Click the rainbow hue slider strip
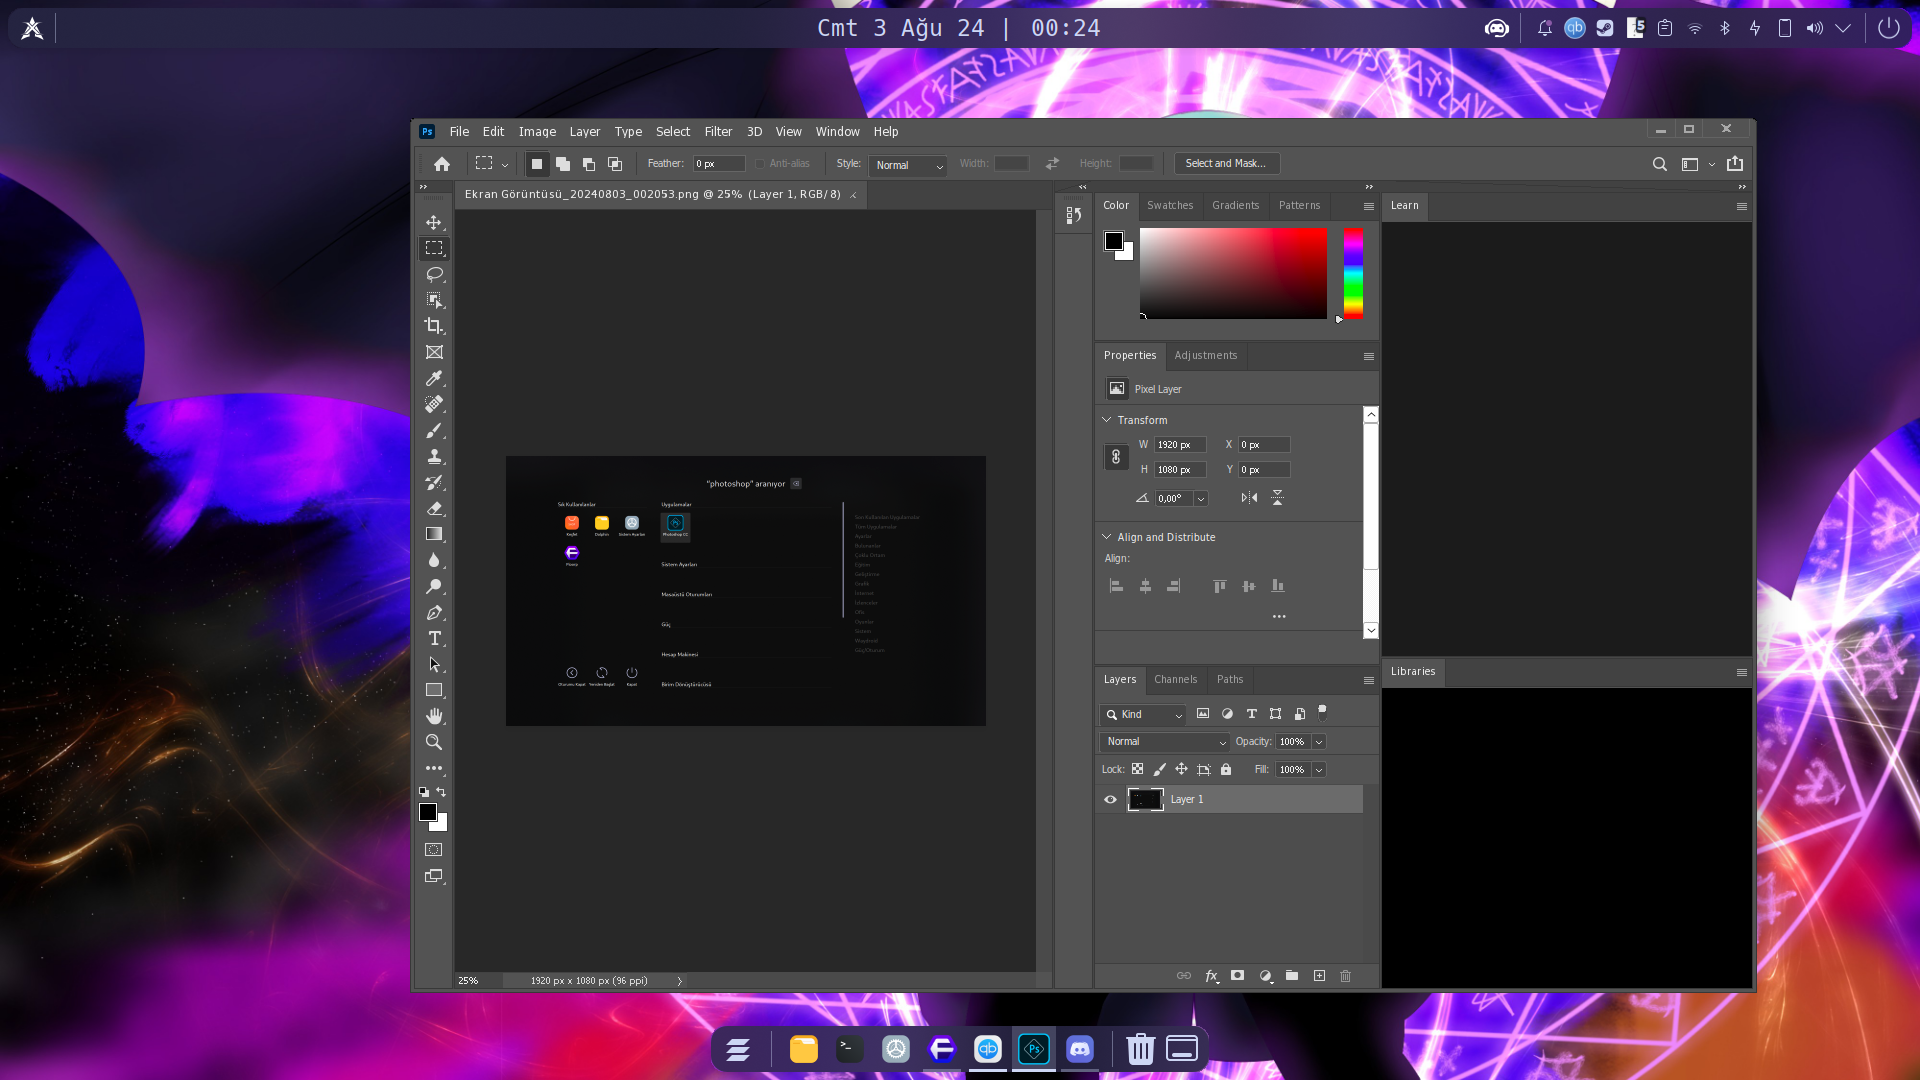The width and height of the screenshot is (1920, 1080). 1352,273
